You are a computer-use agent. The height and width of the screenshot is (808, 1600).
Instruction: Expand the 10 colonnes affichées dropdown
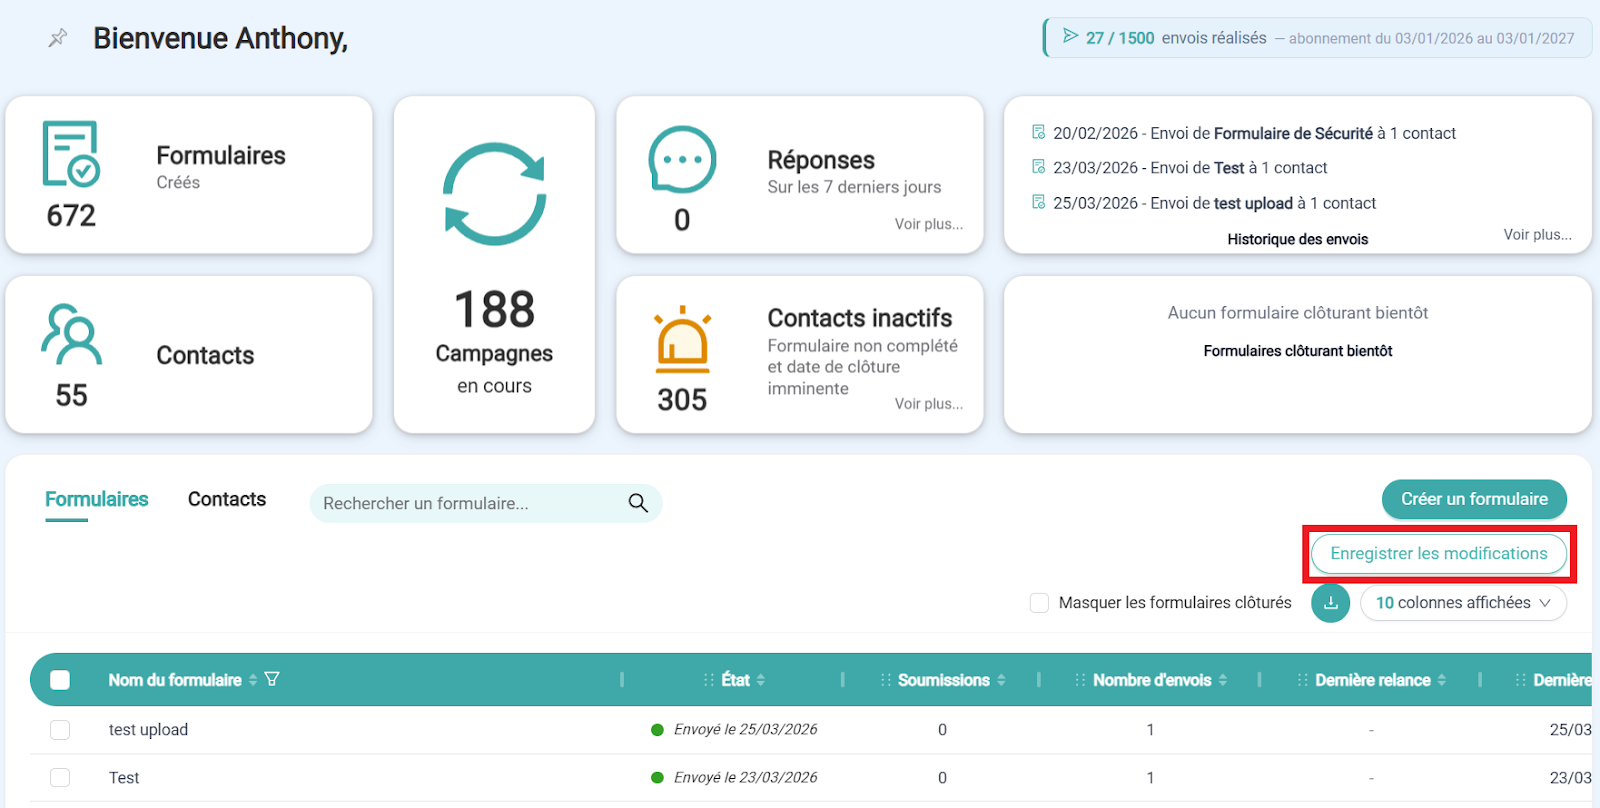pyautogui.click(x=1463, y=603)
